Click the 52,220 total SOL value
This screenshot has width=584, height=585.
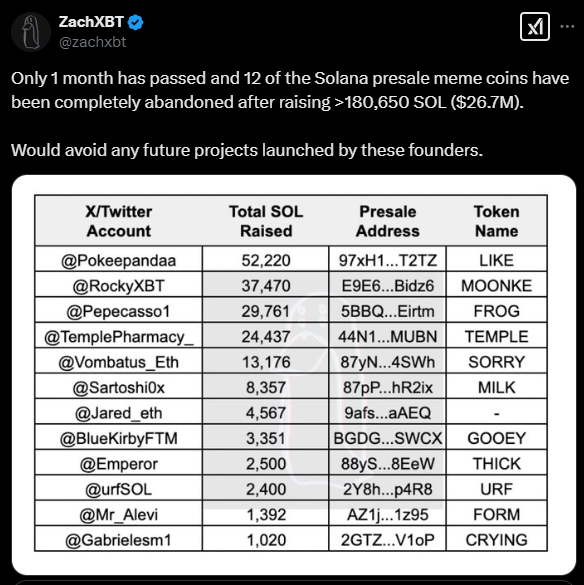[266, 260]
